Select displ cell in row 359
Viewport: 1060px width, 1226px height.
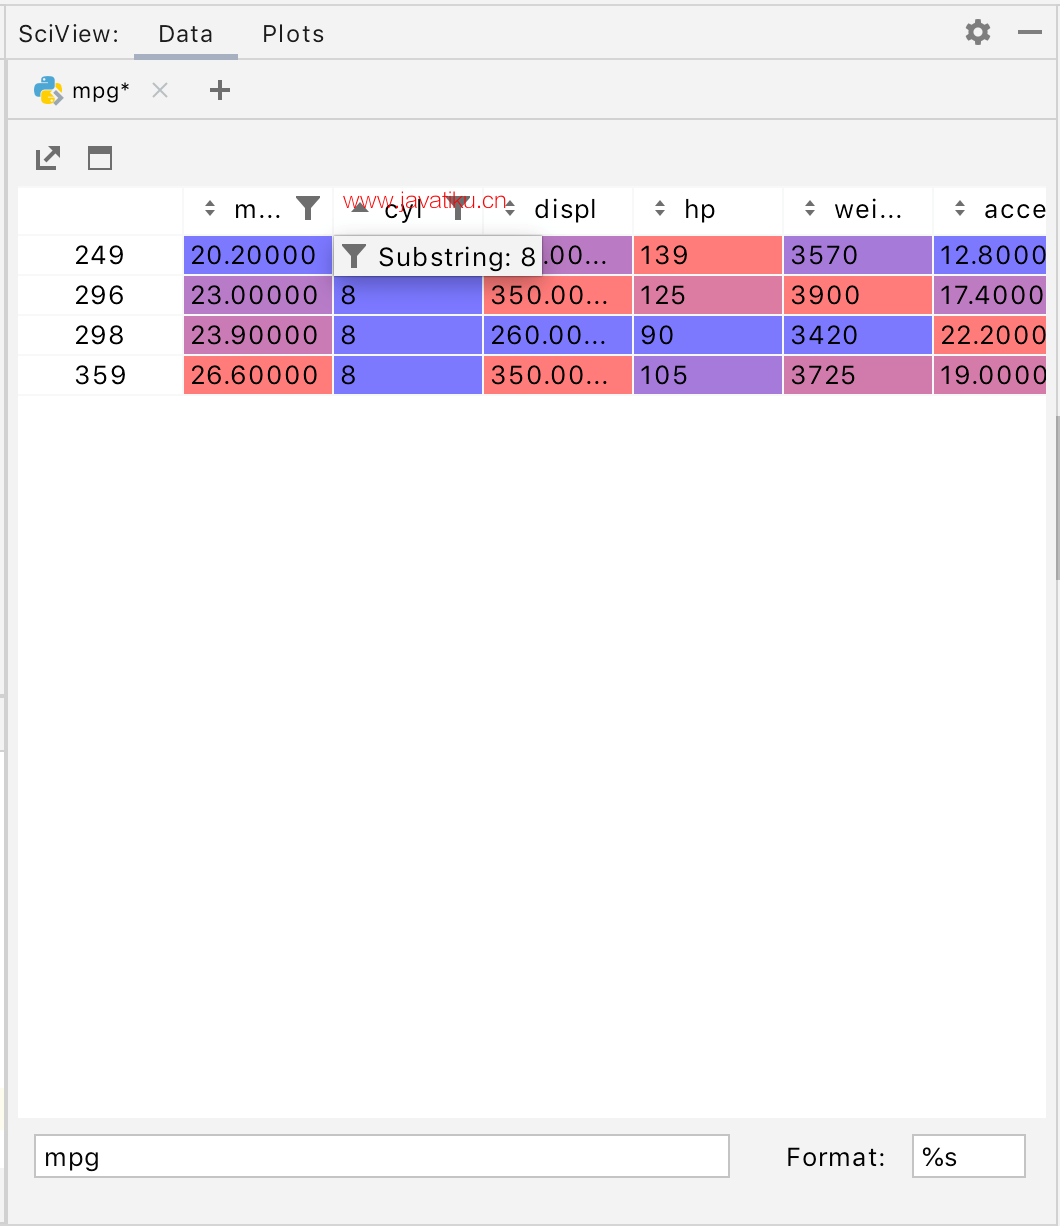(558, 375)
